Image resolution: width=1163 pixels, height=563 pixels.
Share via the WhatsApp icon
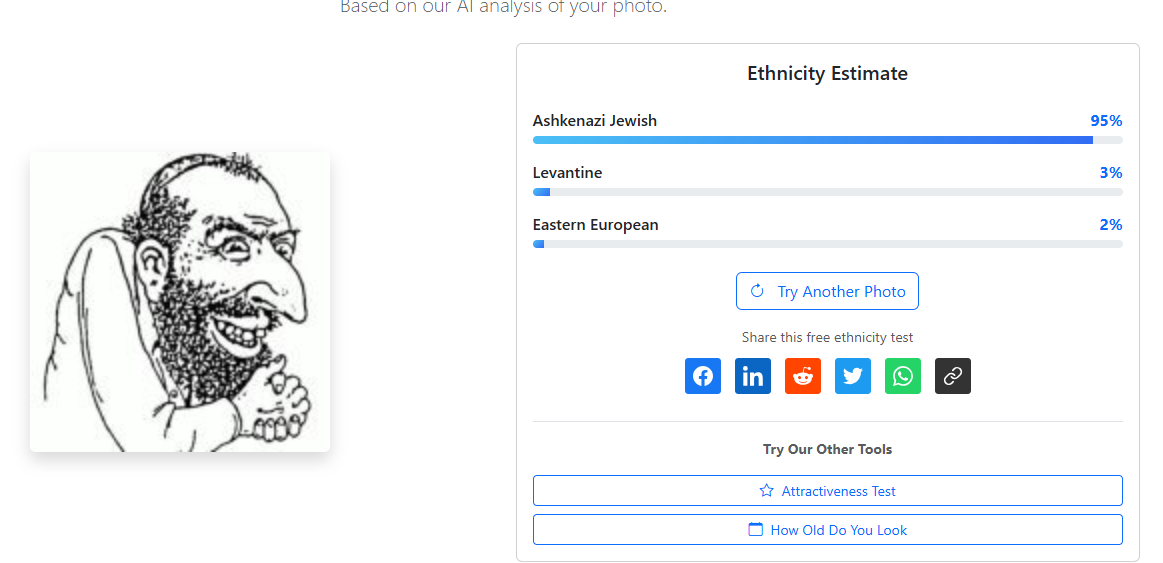(x=903, y=376)
